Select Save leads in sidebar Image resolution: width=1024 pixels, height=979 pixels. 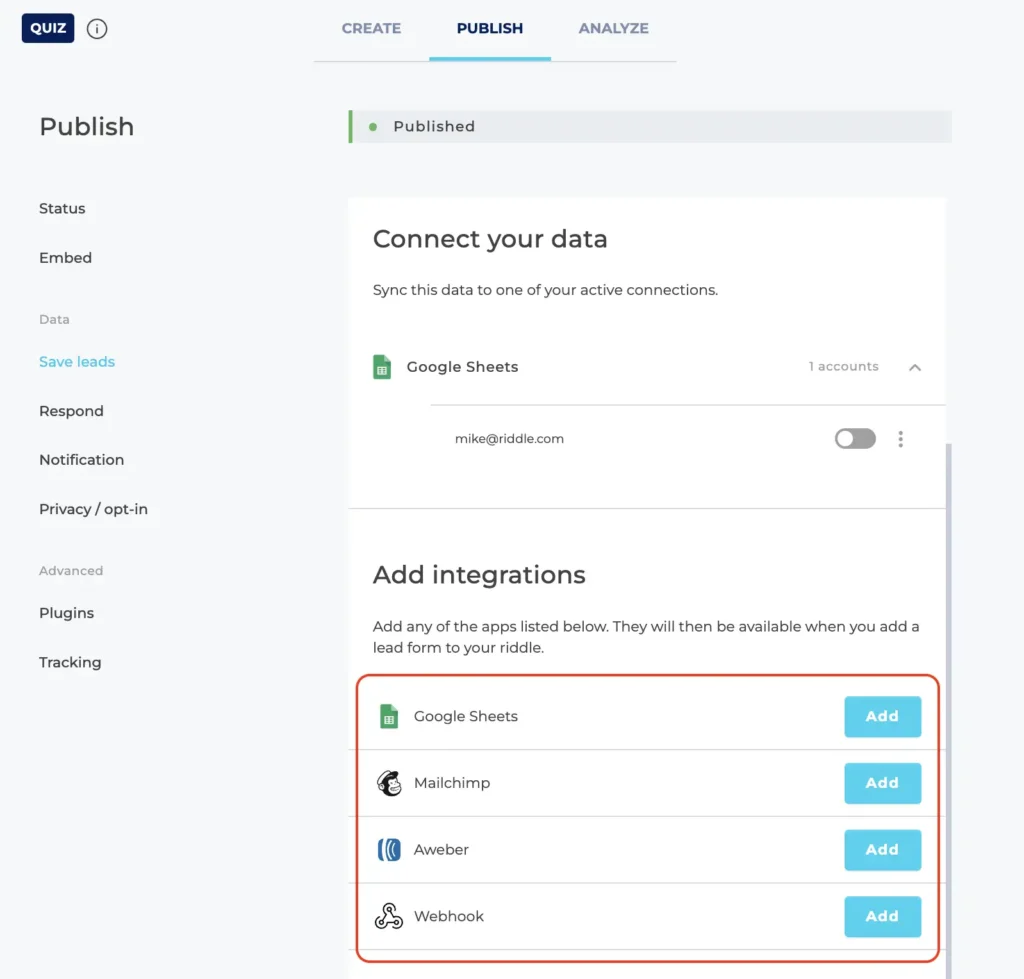pos(77,362)
